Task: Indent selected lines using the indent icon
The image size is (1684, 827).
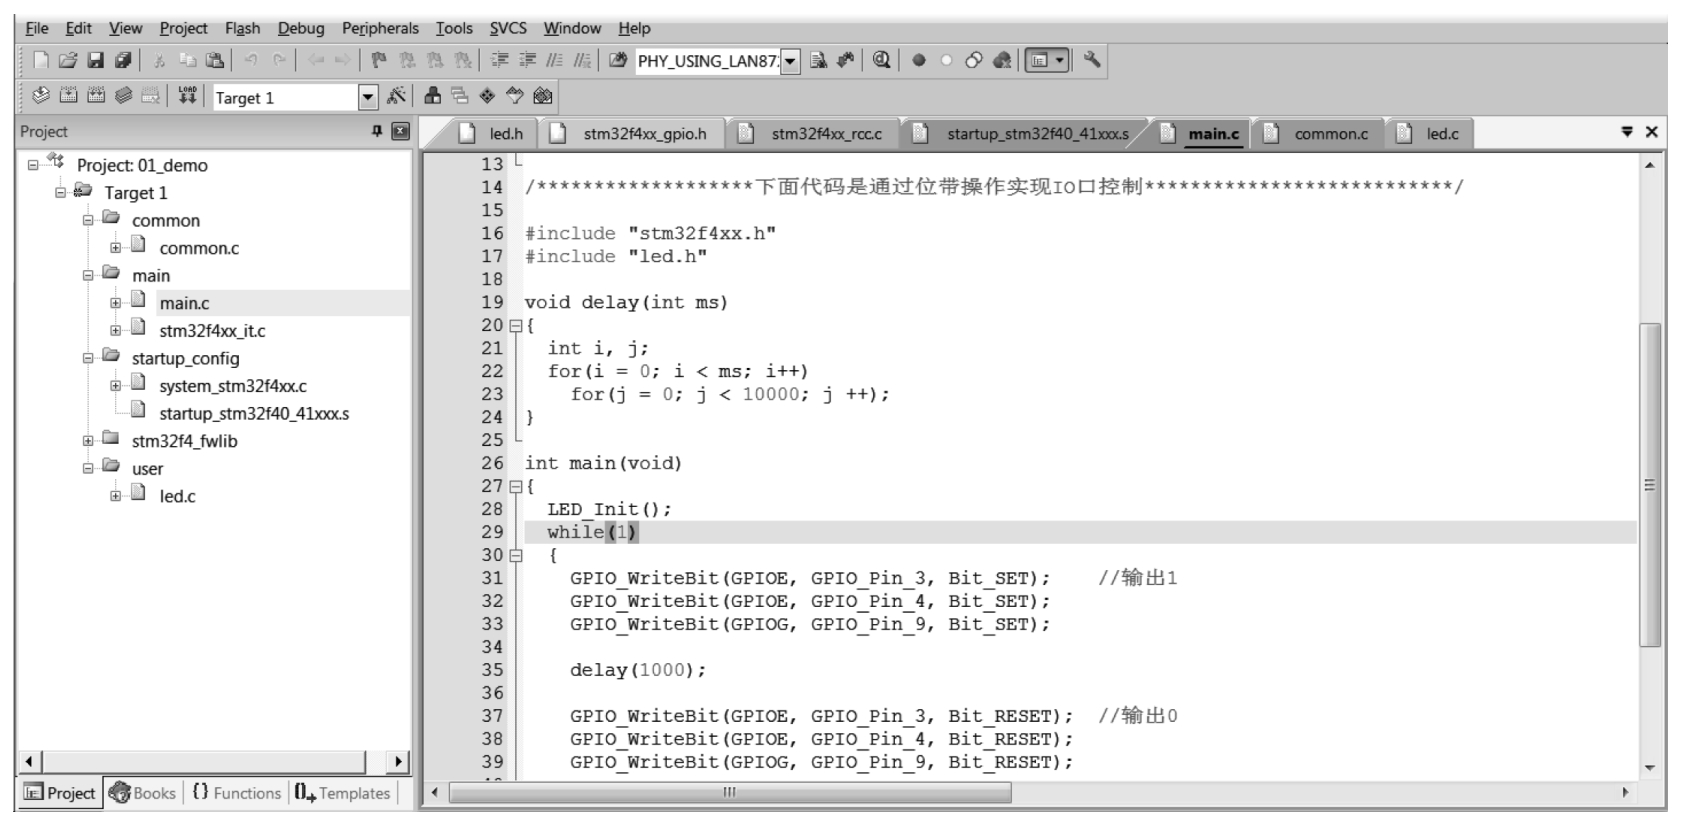Action: click(500, 60)
